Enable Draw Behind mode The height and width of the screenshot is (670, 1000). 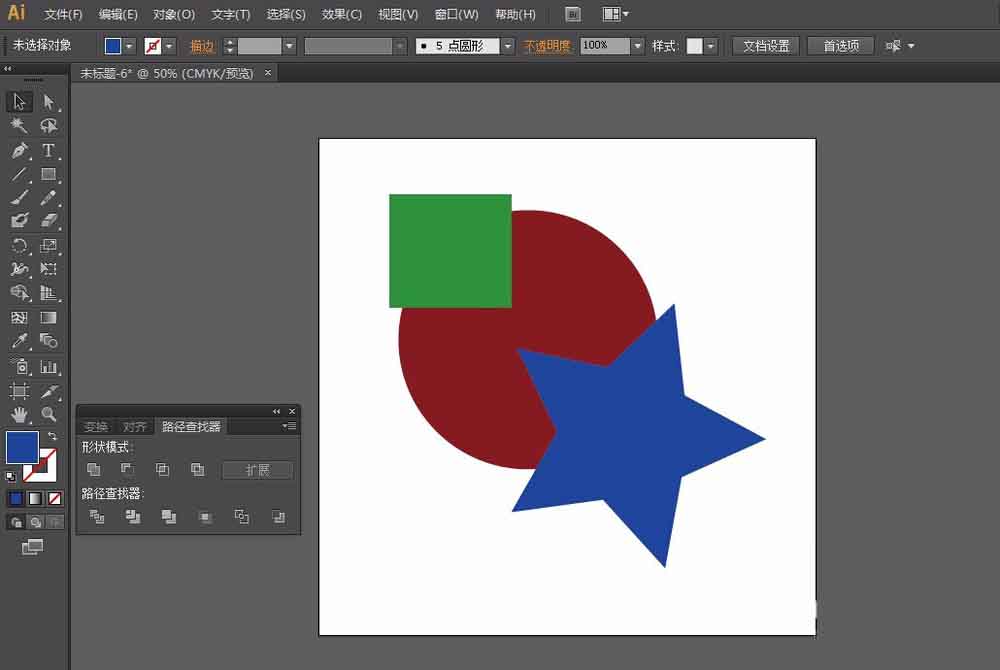point(36,523)
